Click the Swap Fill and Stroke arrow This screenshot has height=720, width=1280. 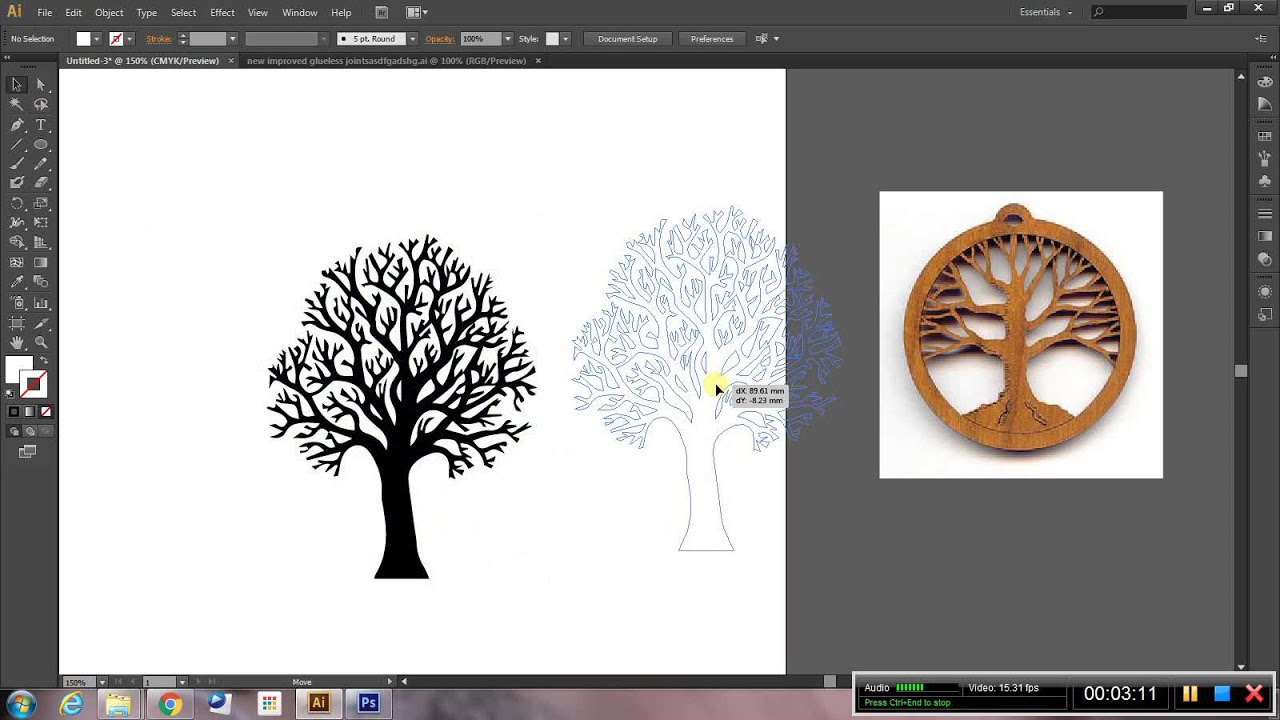[x=43, y=361]
